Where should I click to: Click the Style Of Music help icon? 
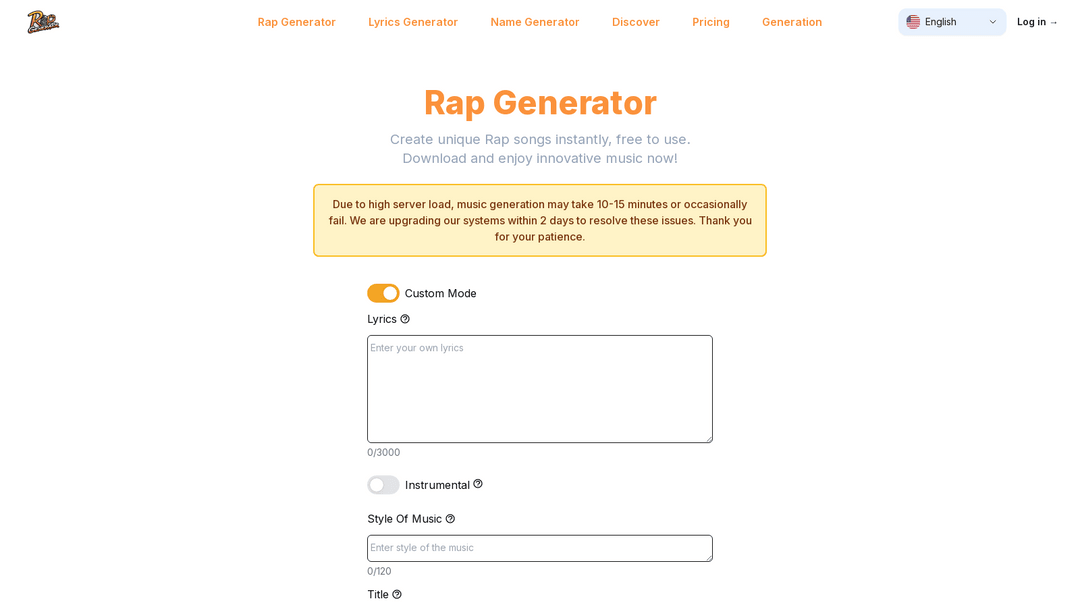450,519
